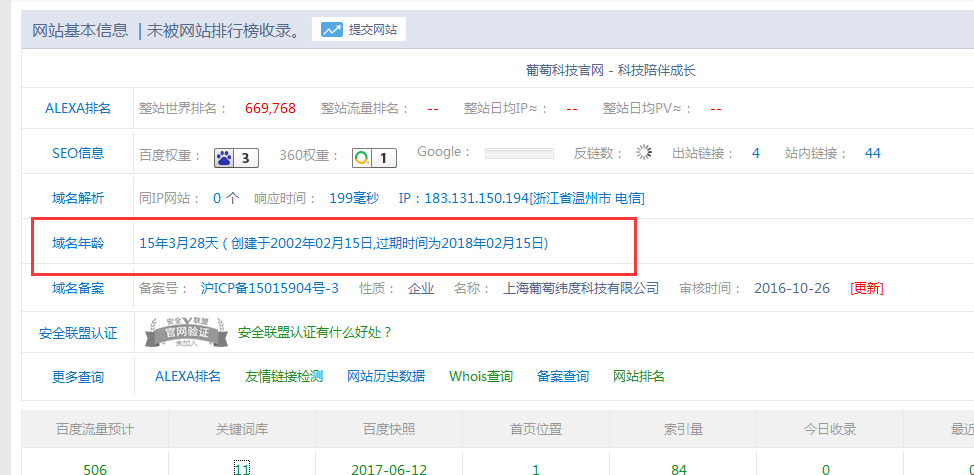
Task: Open ICP record 沪ICP备15015904号-3
Action: [270, 288]
